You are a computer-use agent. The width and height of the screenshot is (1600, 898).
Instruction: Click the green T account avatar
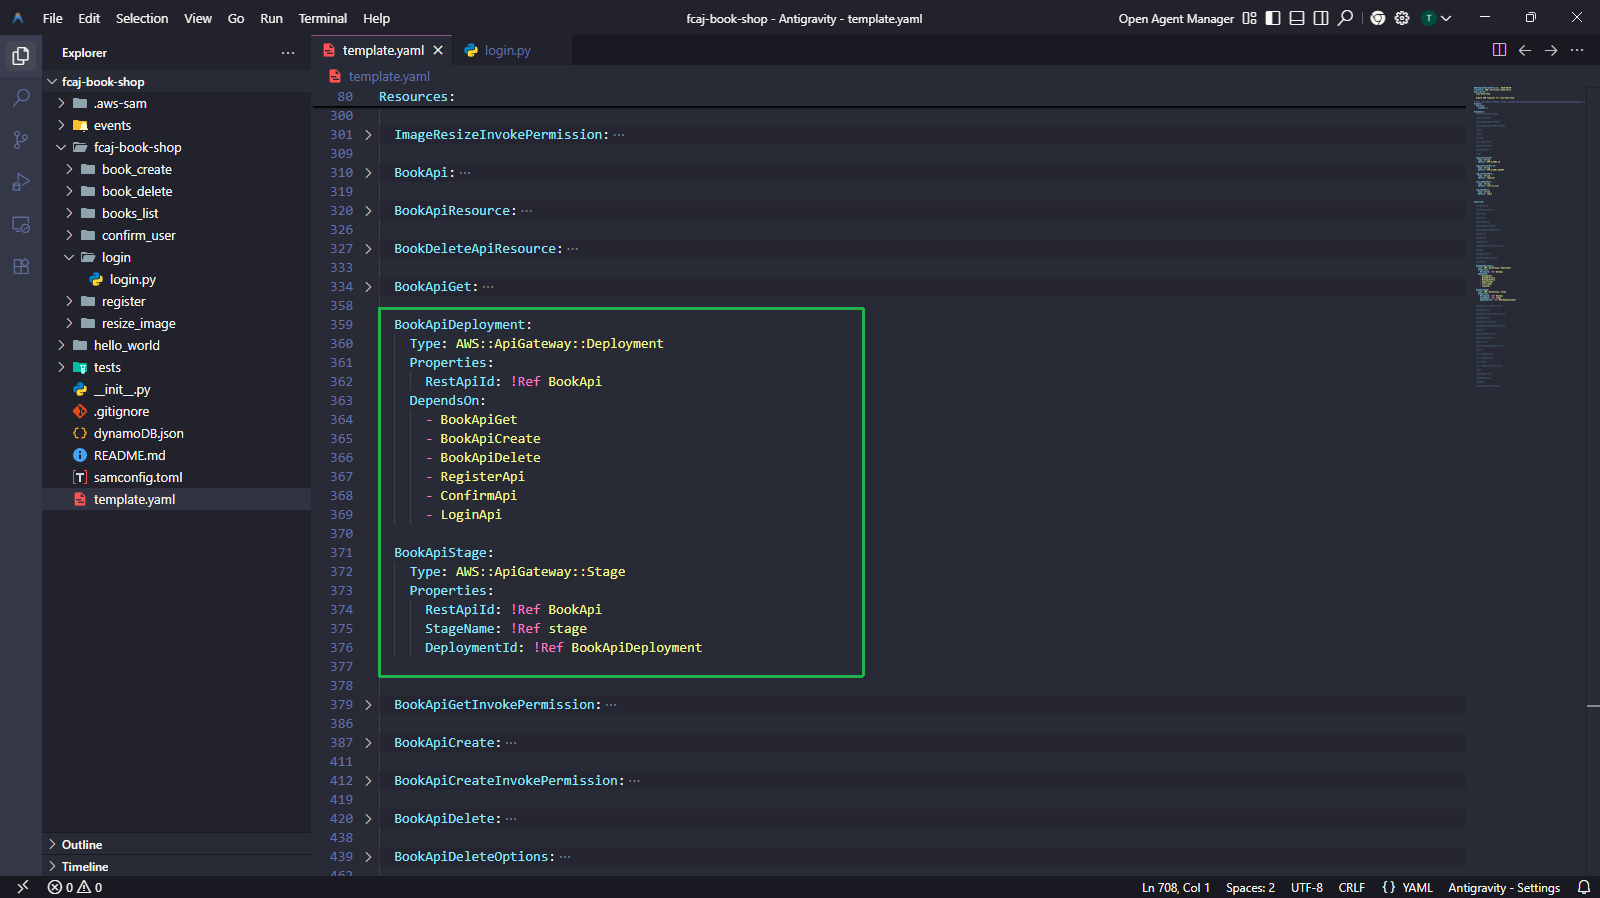pos(1429,18)
